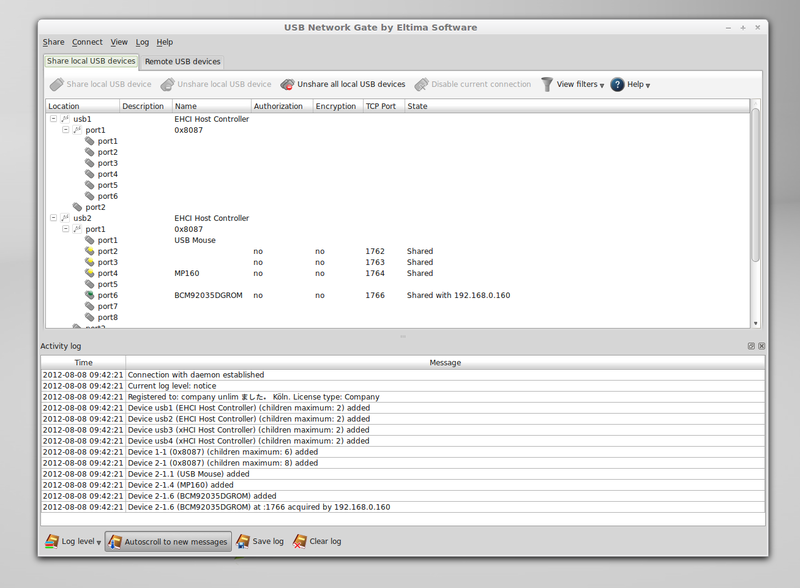The image size is (800, 588).
Task: Open the View filters dropdown
Action: [x=572, y=84]
